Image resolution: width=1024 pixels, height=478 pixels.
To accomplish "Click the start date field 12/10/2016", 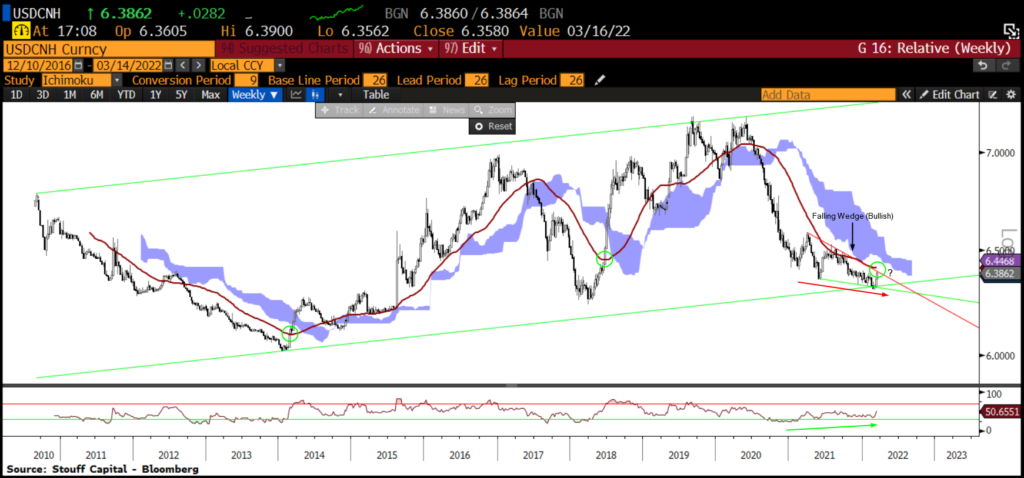I will pos(39,65).
